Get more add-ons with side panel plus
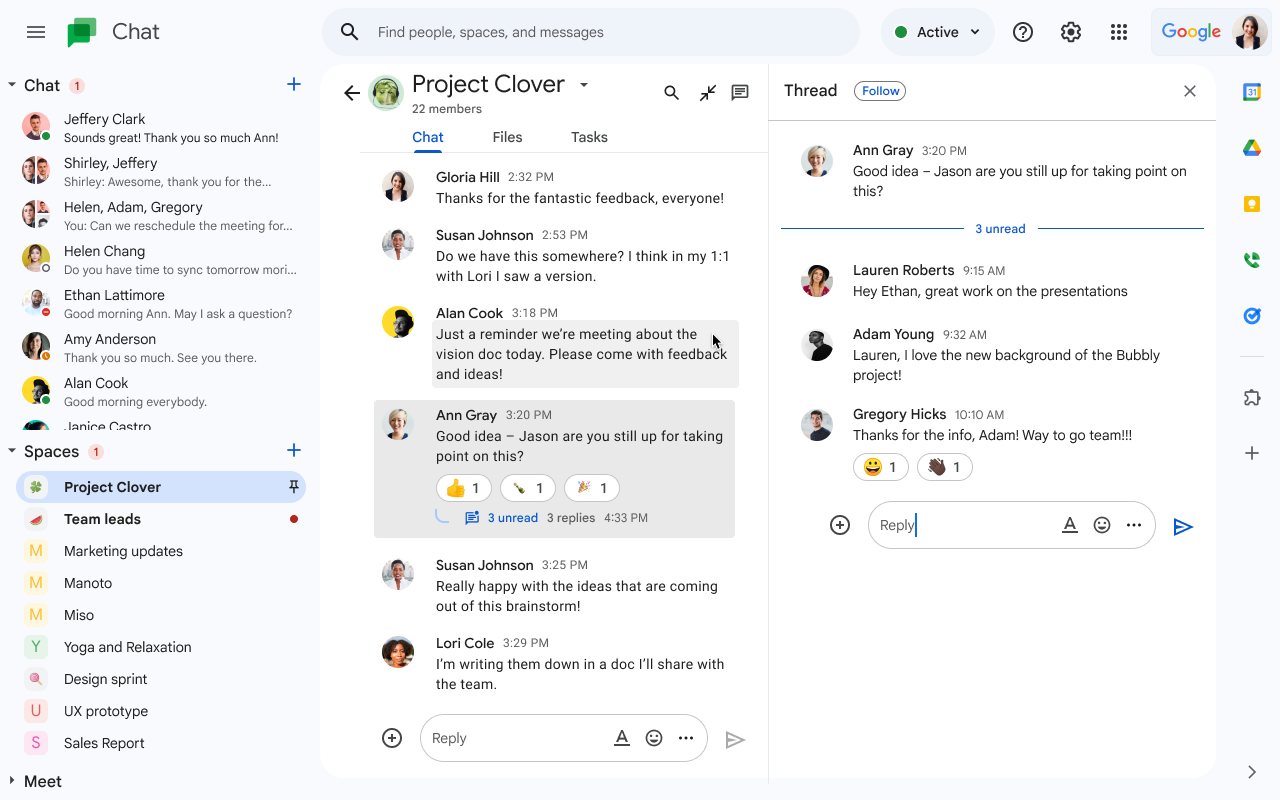 pos(1251,453)
